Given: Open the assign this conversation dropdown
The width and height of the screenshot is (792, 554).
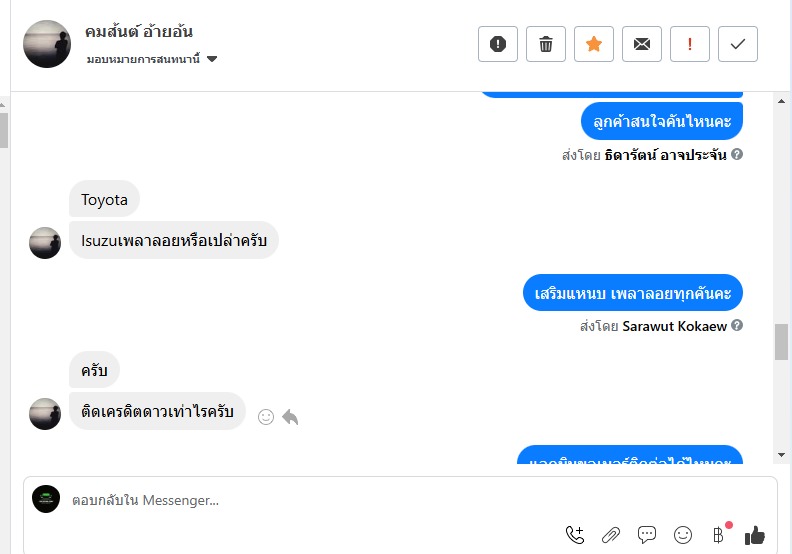Looking at the screenshot, I should coord(152,59).
